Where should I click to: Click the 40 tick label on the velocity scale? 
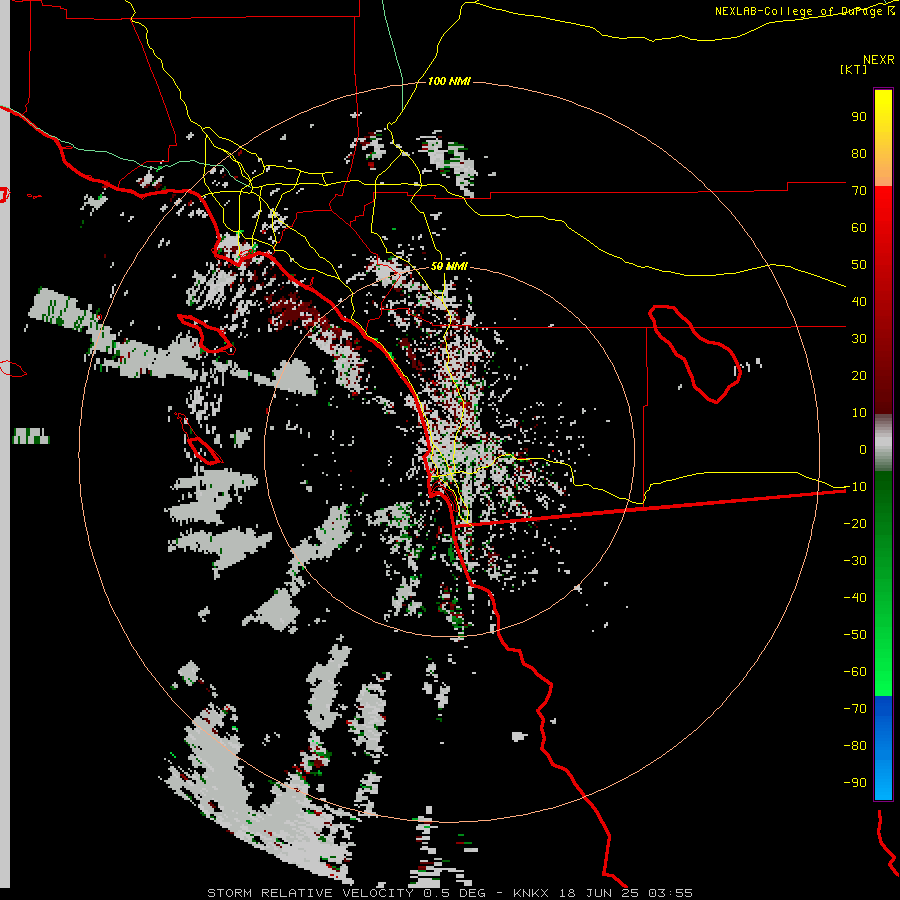859,301
